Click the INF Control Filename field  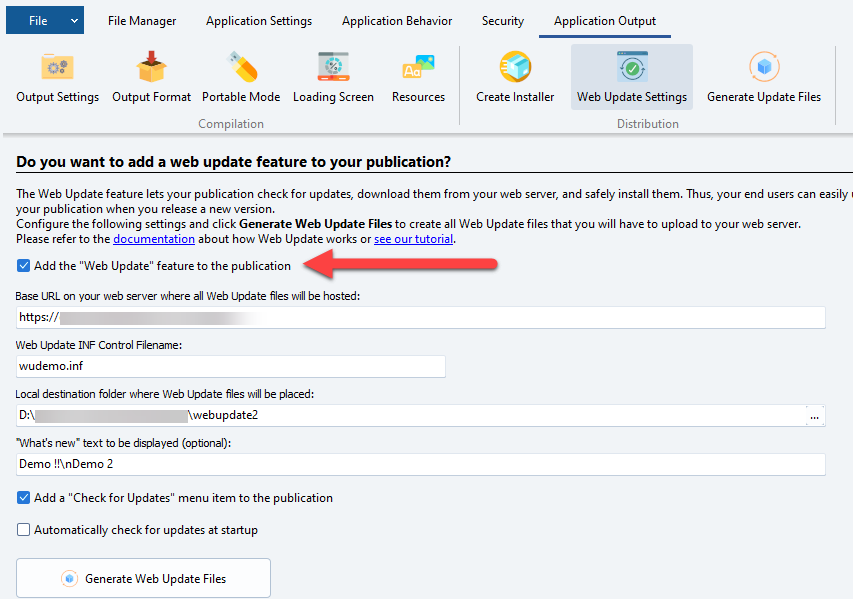point(230,367)
